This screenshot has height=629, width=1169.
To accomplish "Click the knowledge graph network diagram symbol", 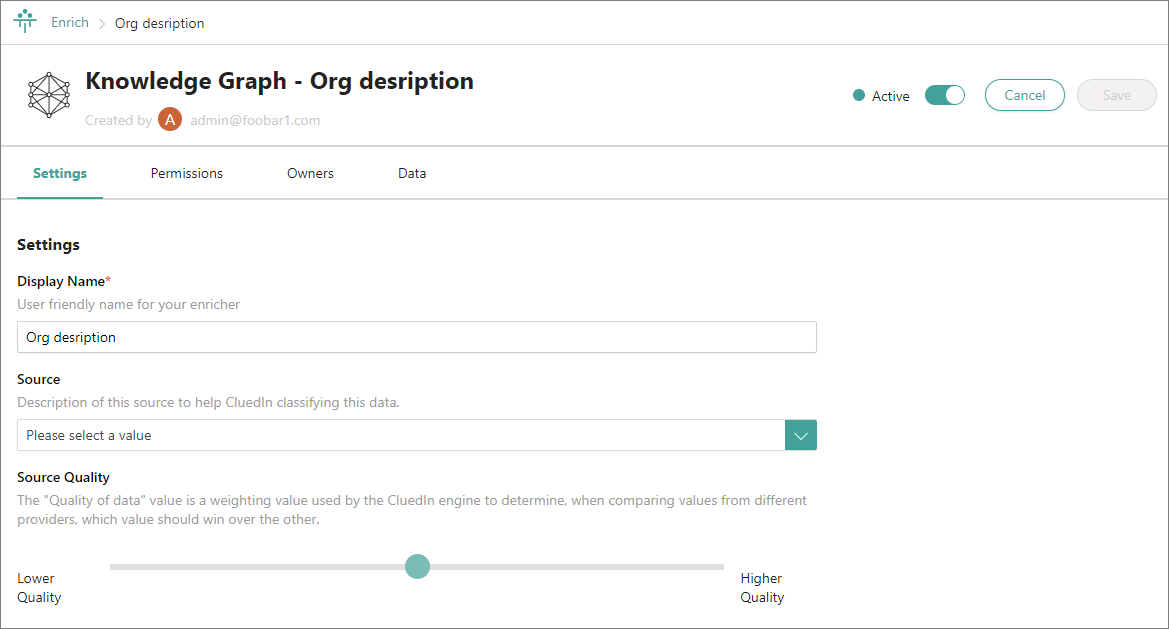I will tap(48, 94).
